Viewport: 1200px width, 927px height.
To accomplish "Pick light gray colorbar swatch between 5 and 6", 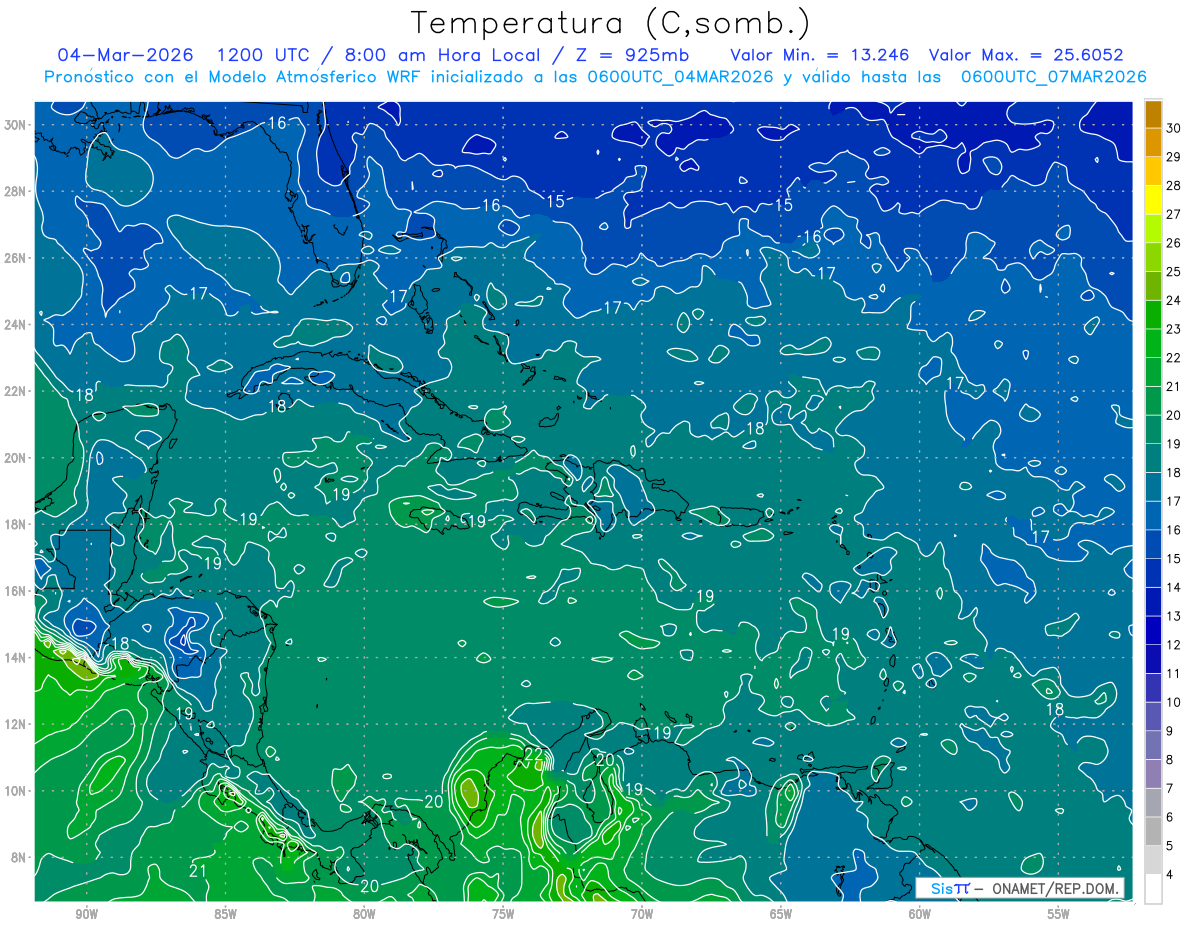I will pos(1153,832).
